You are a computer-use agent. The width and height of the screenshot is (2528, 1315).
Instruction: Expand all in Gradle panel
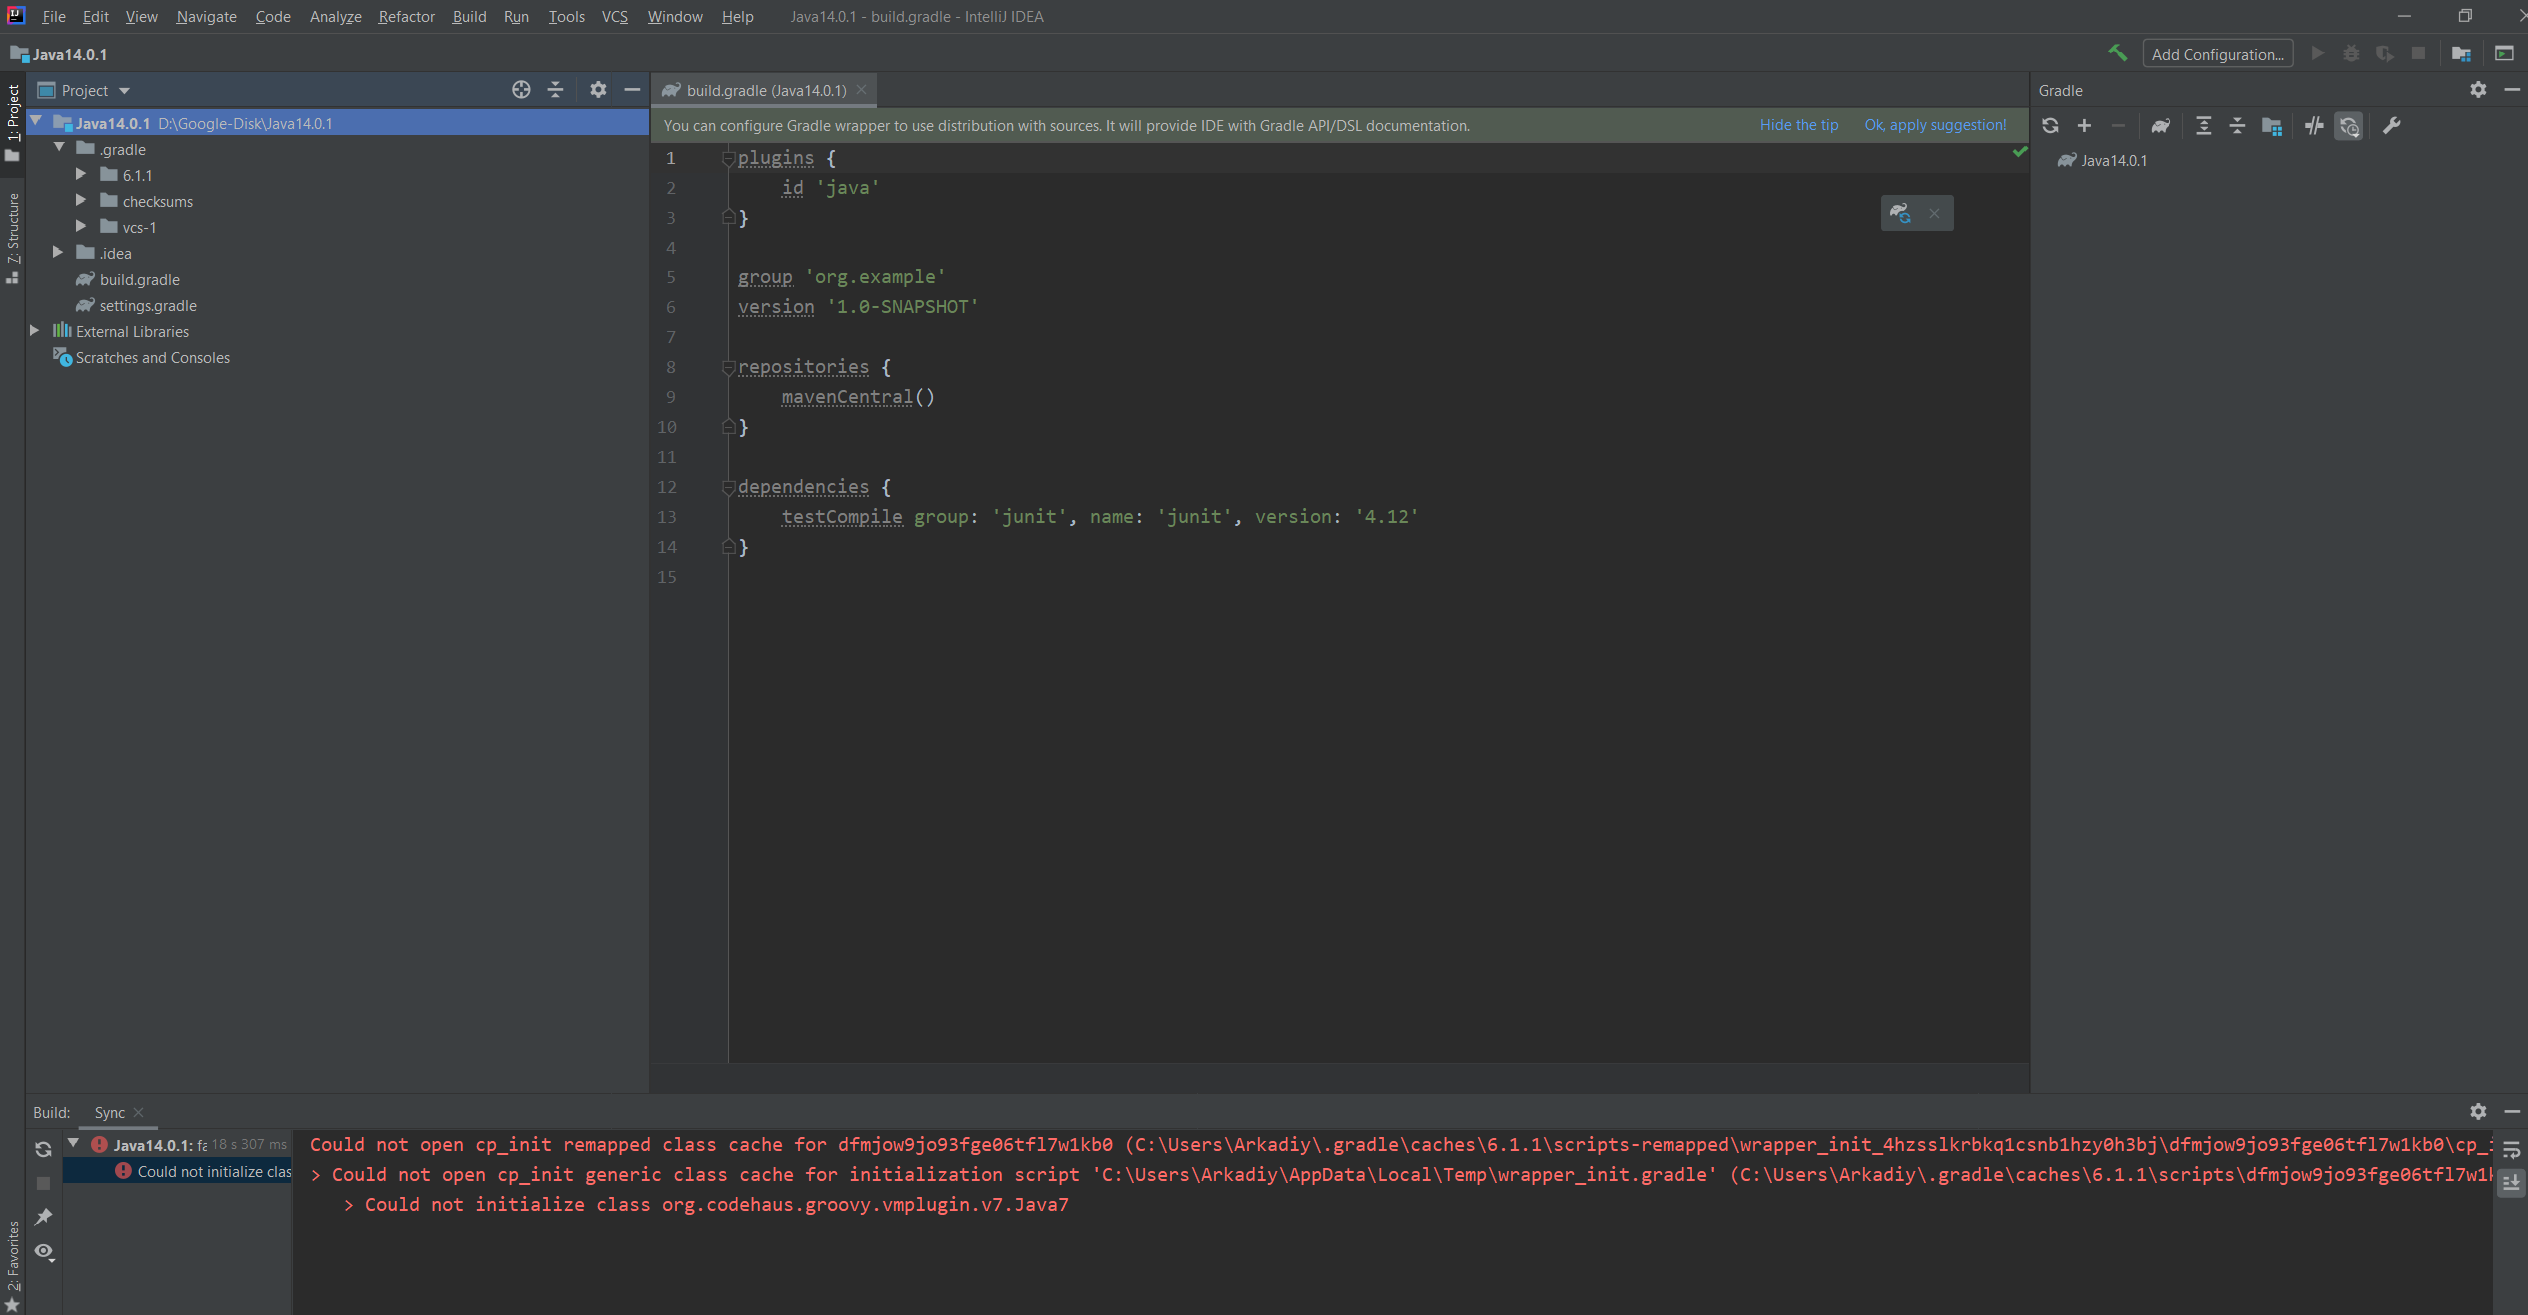[x=2203, y=126]
